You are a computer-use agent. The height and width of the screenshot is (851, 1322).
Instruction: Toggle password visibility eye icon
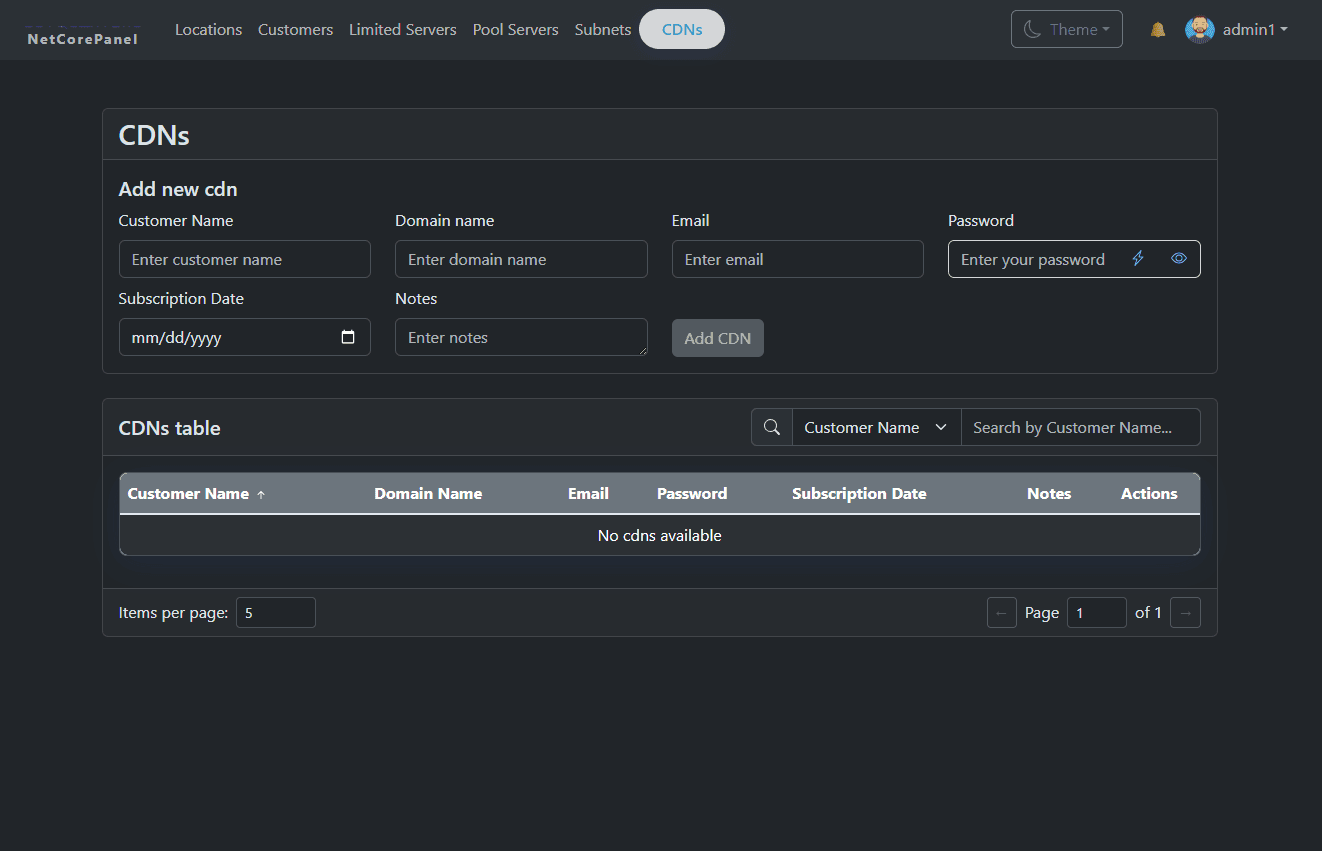(x=1179, y=259)
